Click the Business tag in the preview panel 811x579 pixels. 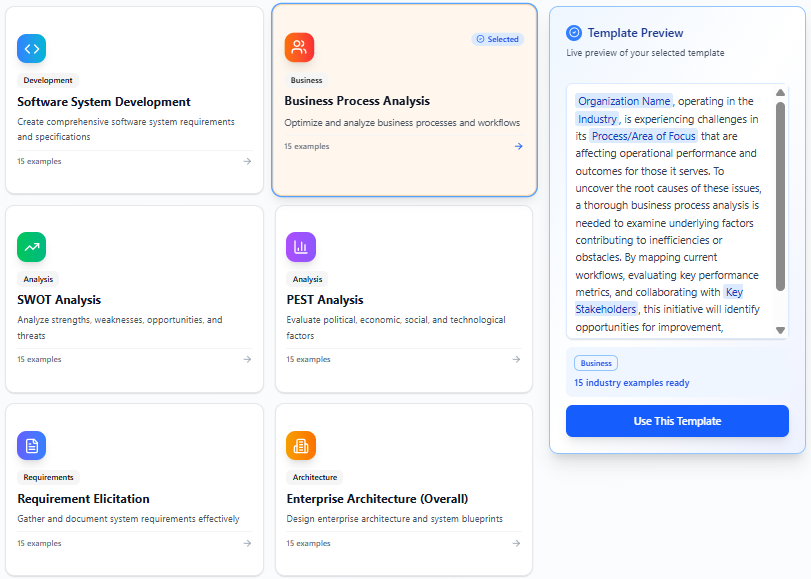595,363
